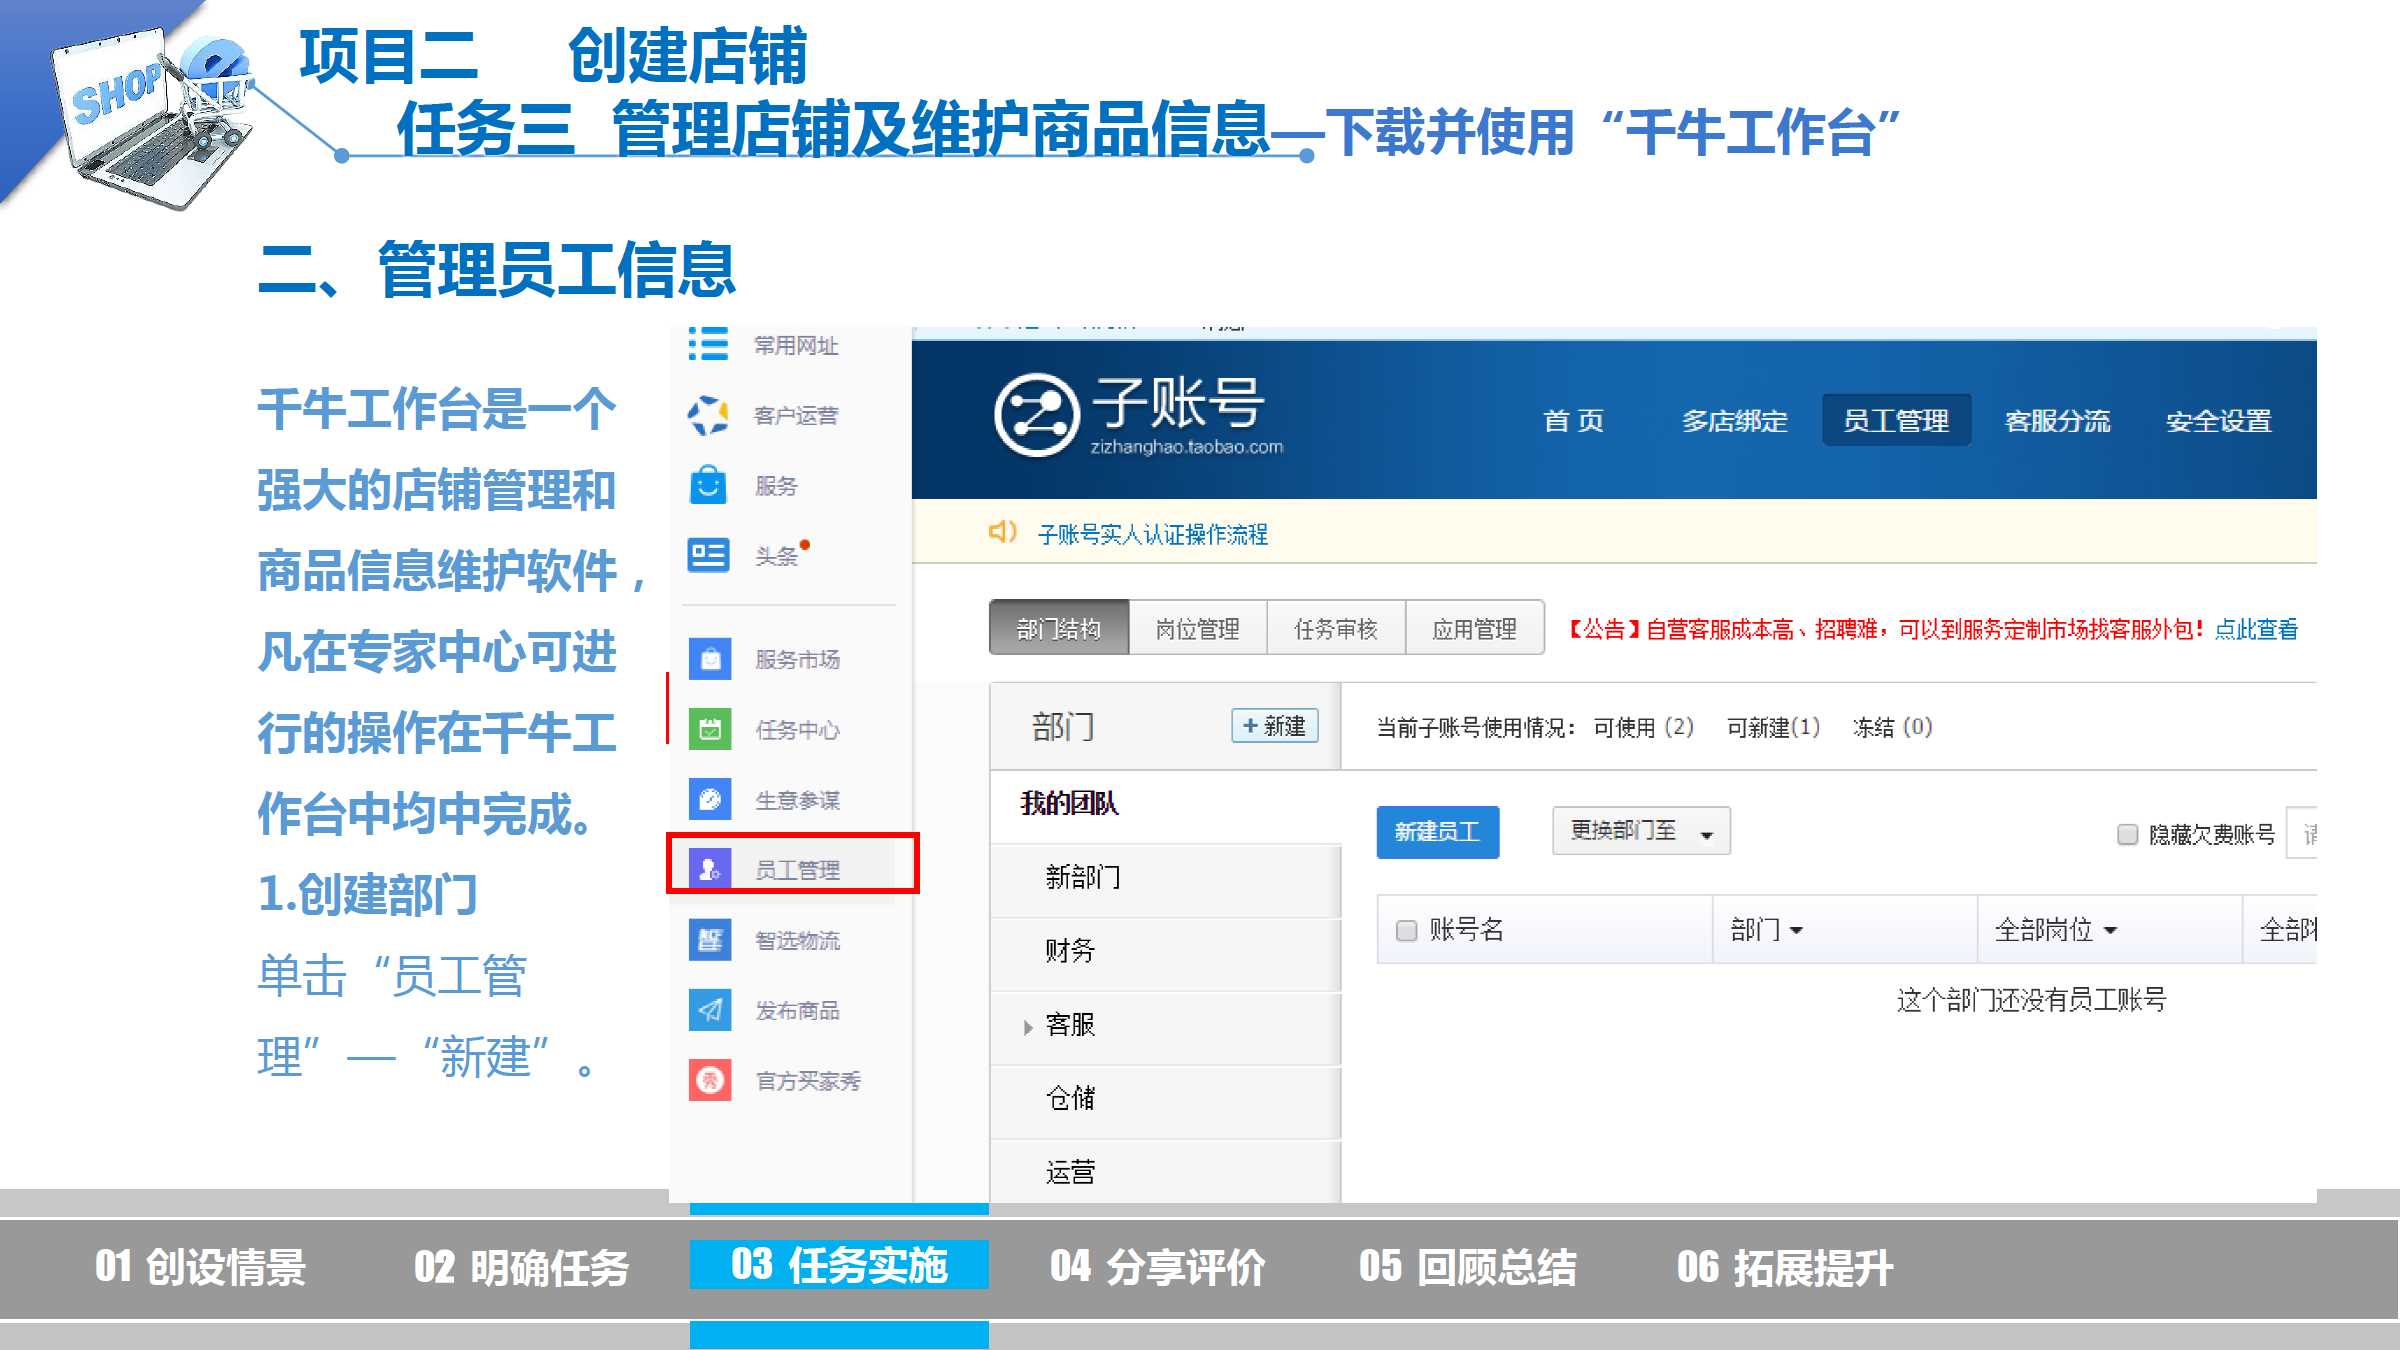Open 安全设置 navigation item

click(2219, 420)
